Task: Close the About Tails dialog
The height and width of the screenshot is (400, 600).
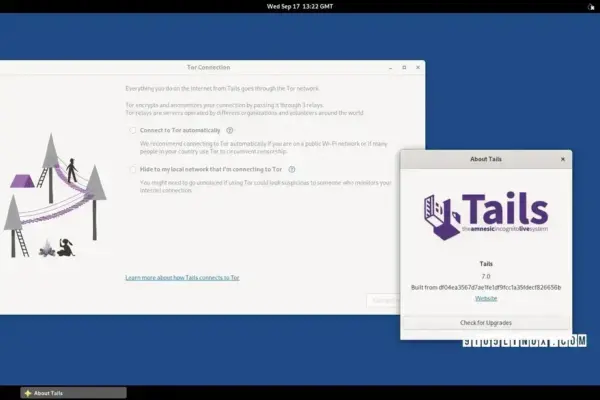Action: point(562,159)
